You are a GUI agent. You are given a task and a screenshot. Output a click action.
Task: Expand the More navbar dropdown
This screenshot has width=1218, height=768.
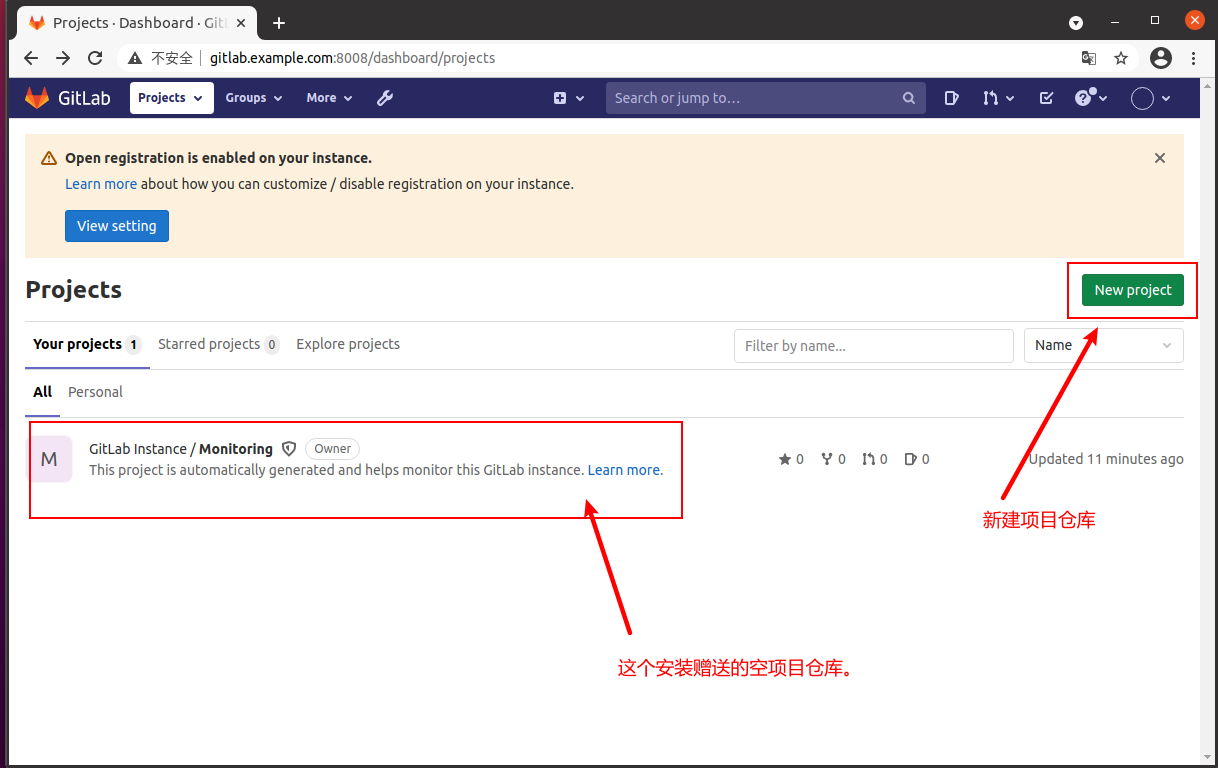pyautogui.click(x=329, y=98)
